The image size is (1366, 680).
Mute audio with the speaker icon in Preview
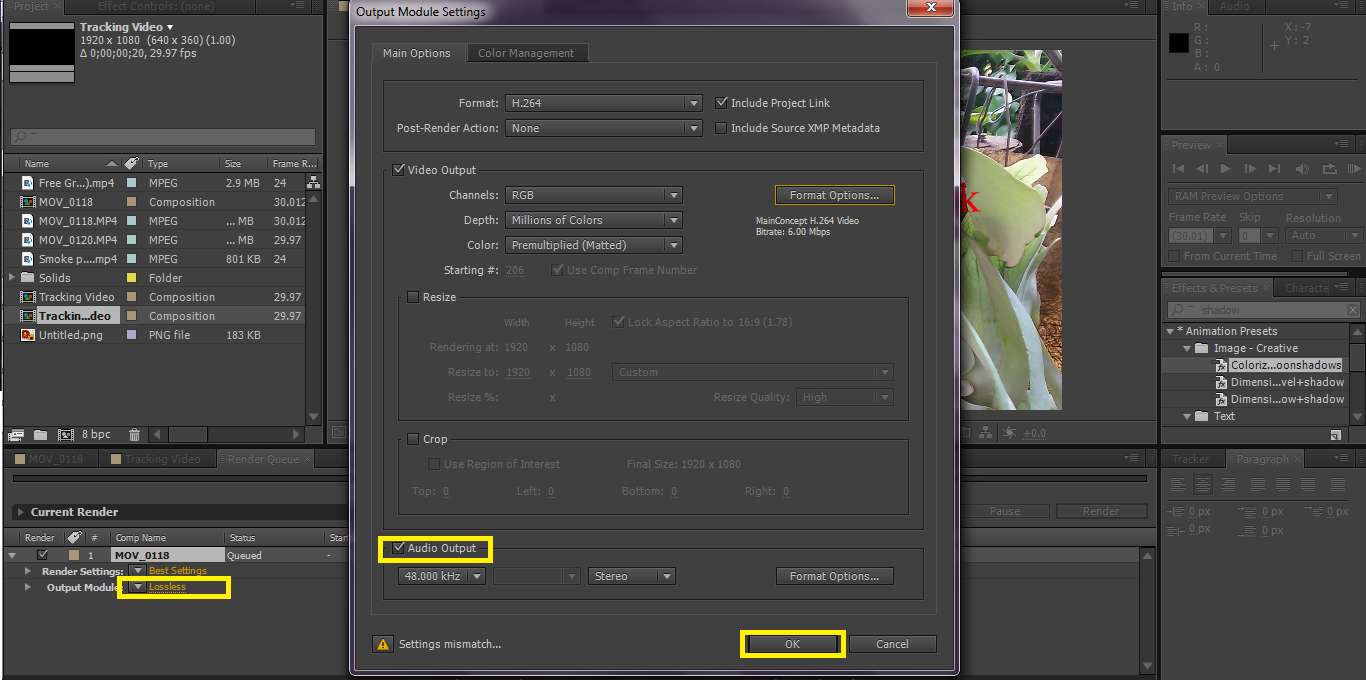(x=1302, y=169)
